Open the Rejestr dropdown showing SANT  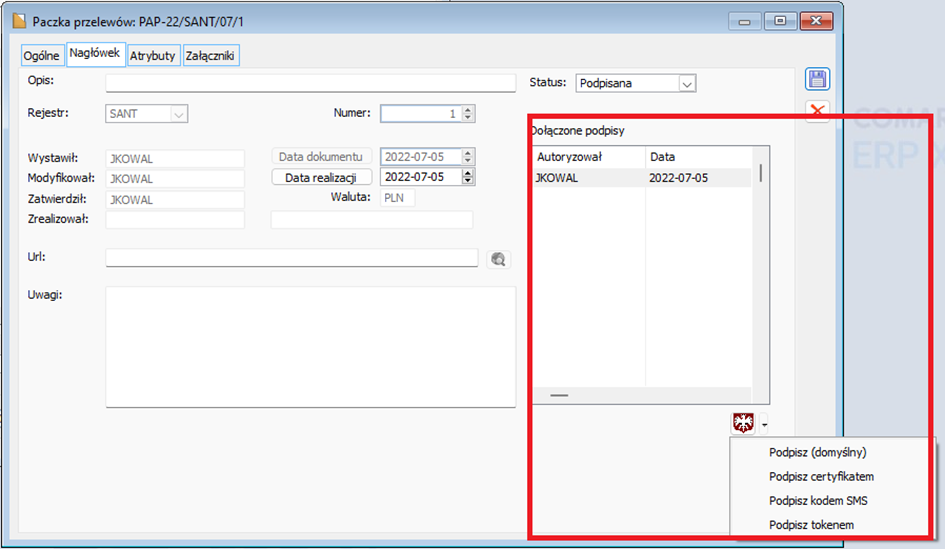click(x=178, y=114)
